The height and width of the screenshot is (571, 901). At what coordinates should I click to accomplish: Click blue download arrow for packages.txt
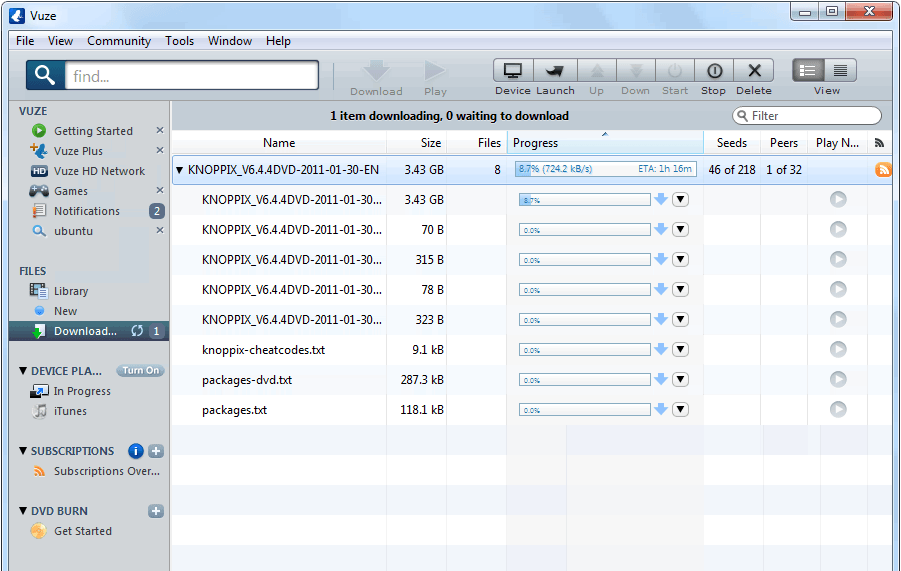[661, 409]
